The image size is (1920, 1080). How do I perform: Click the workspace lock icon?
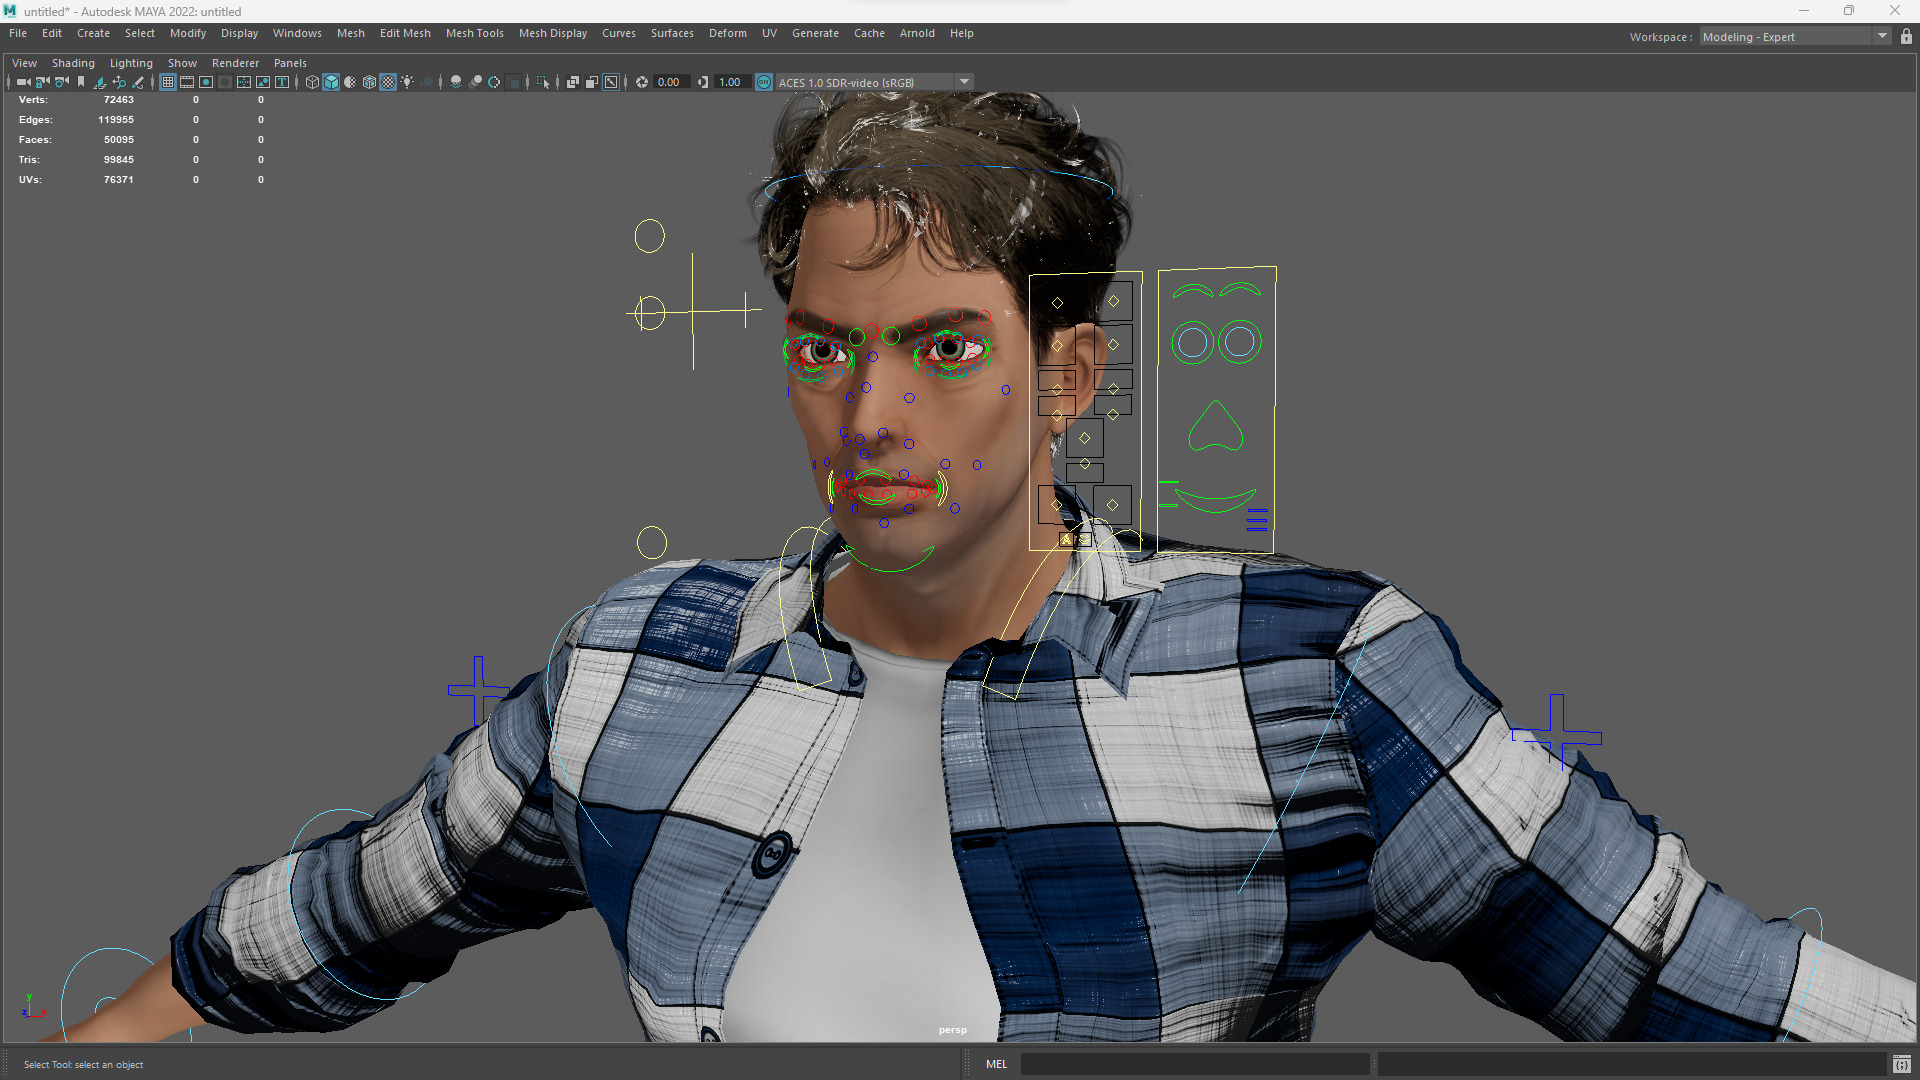pos(1907,37)
